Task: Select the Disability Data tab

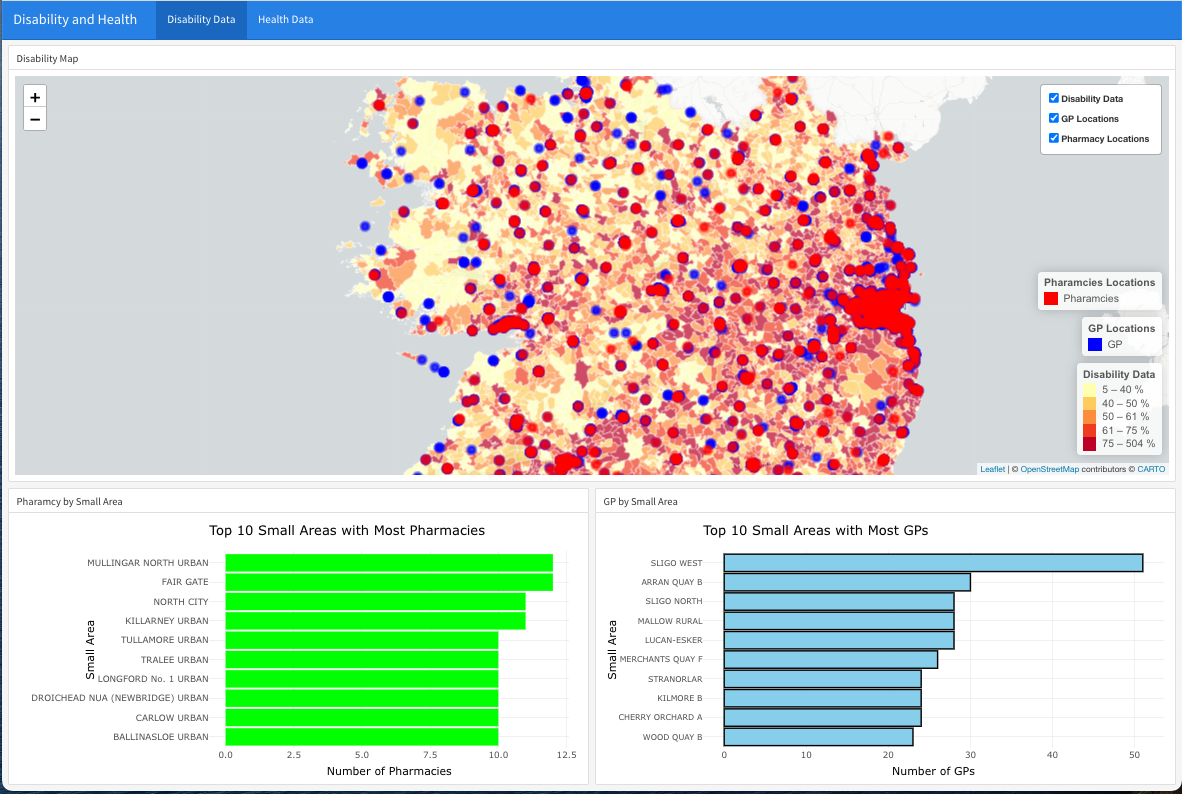Action: pos(200,18)
